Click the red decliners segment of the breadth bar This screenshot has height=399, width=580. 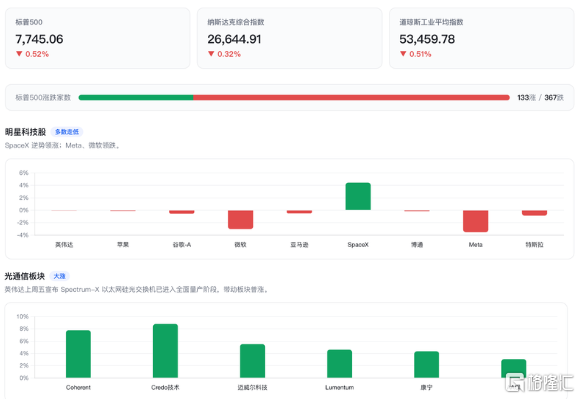tap(351, 98)
